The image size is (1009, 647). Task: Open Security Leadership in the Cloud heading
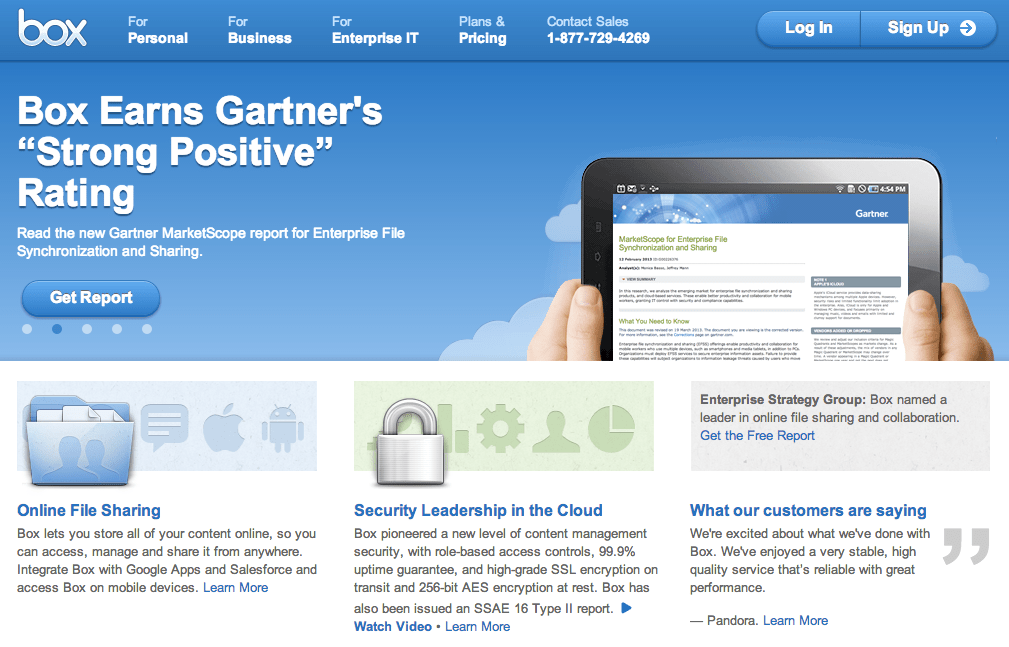click(x=478, y=511)
